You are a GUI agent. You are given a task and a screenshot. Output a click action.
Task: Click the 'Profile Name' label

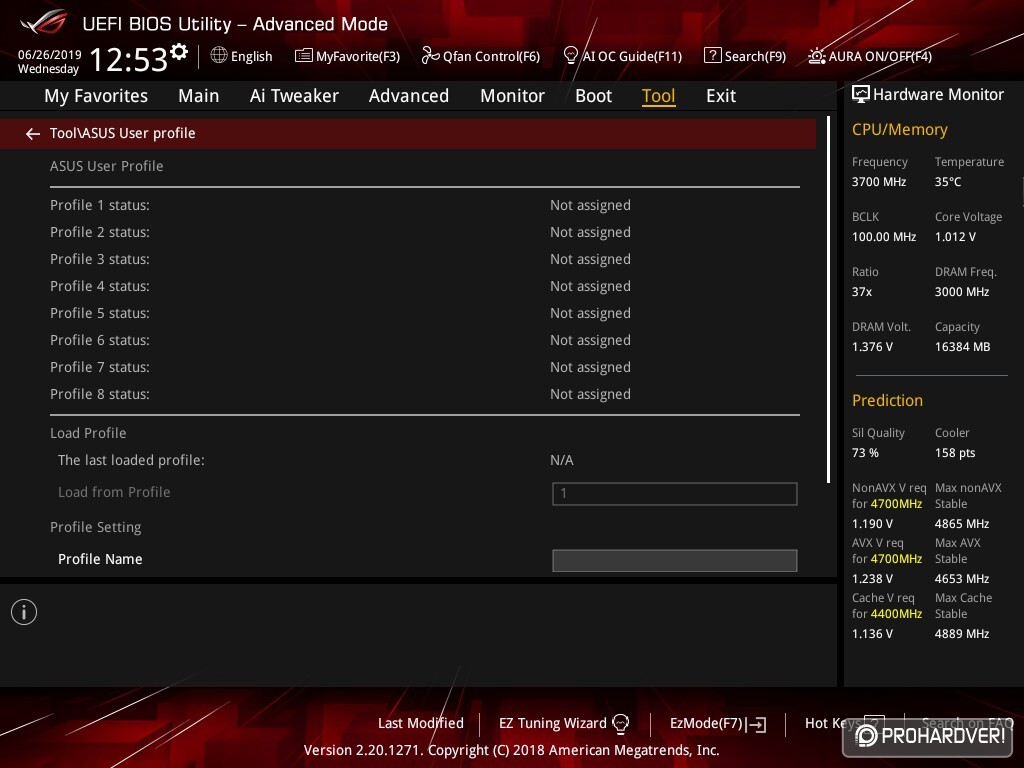click(100, 559)
